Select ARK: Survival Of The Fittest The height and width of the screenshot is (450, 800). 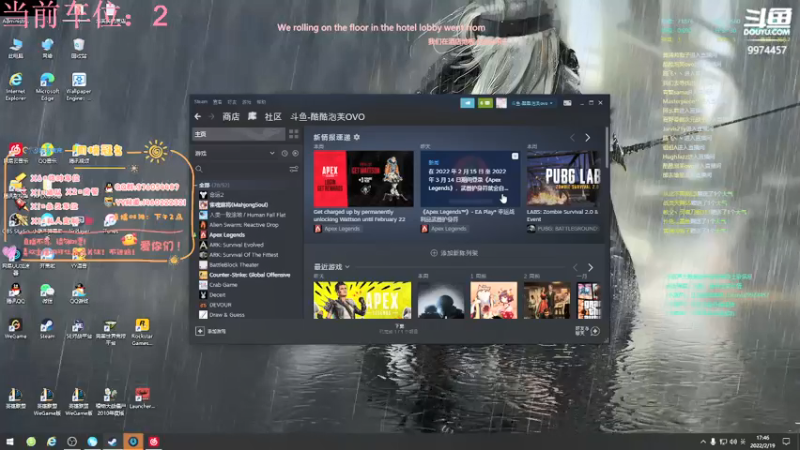click(239, 255)
